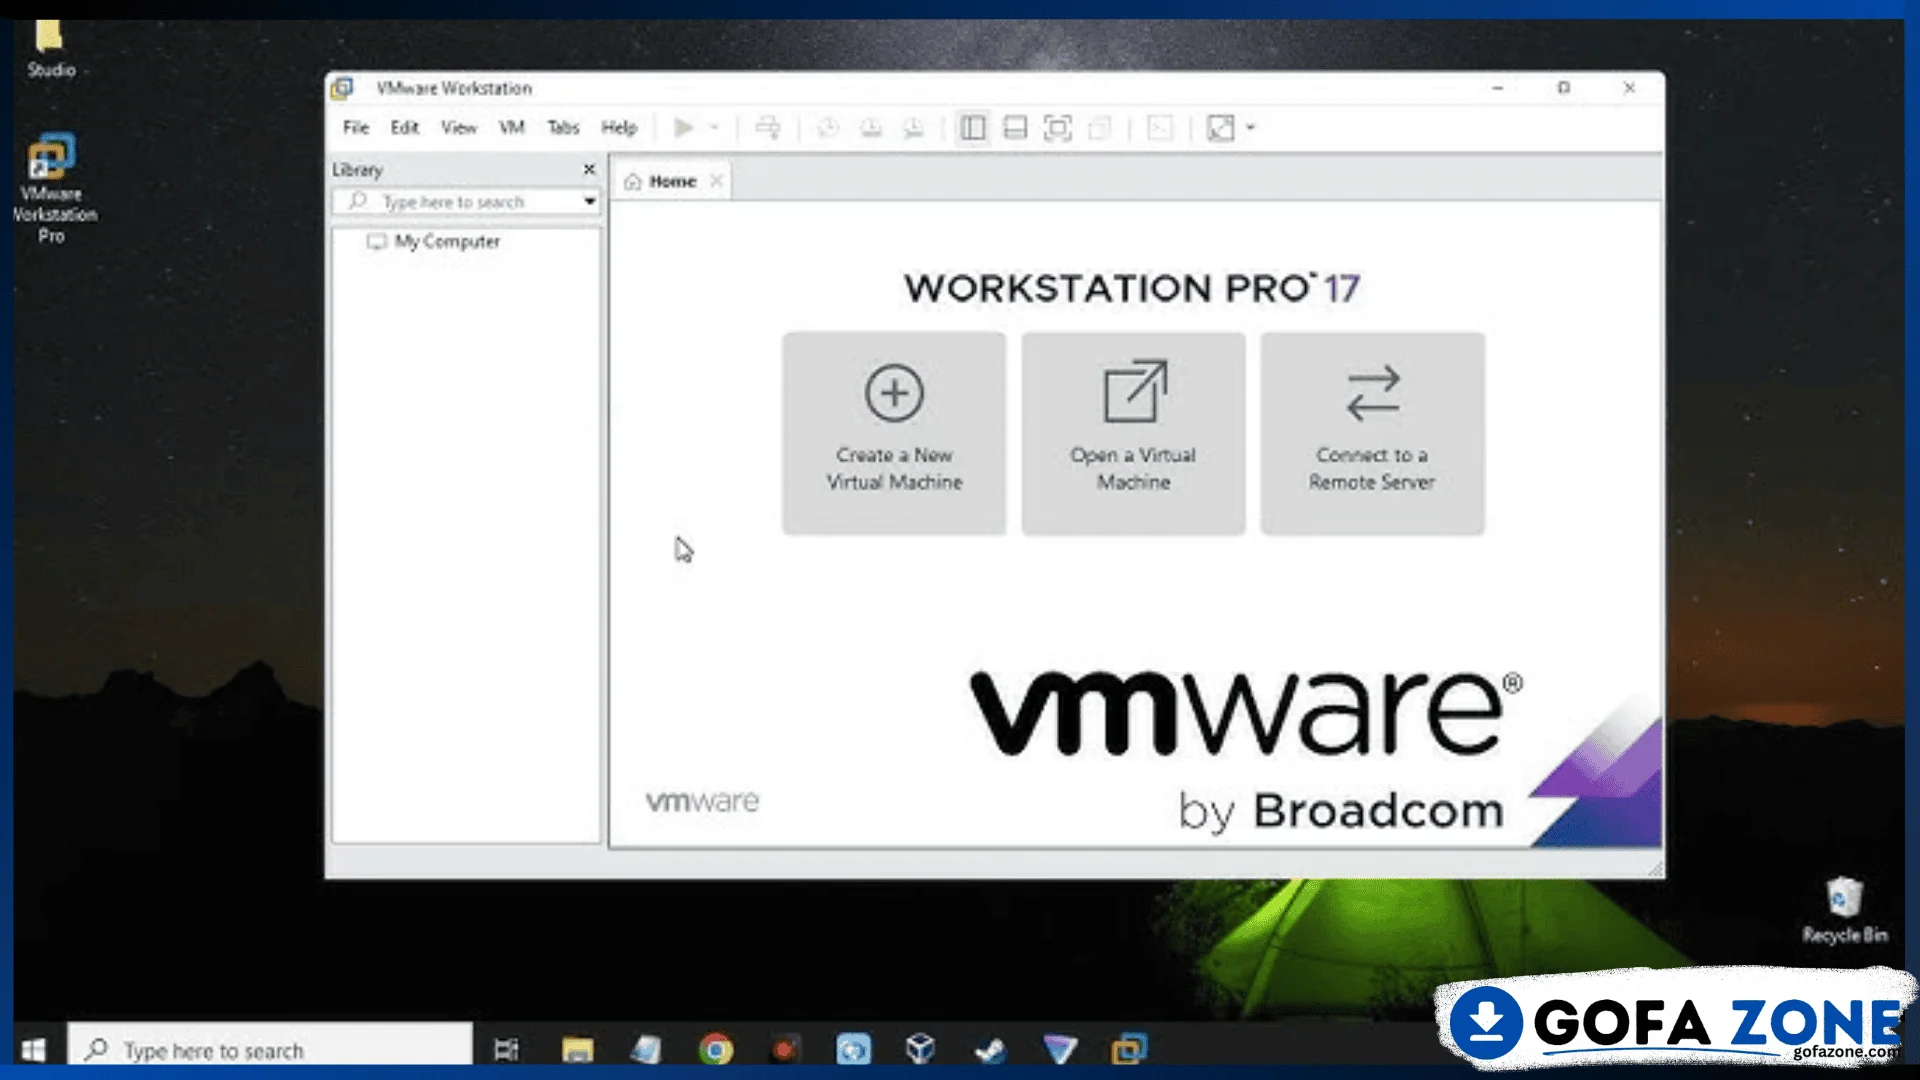Select My Computer in the Library tree
Image resolution: width=1920 pixels, height=1080 pixels.
click(434, 242)
